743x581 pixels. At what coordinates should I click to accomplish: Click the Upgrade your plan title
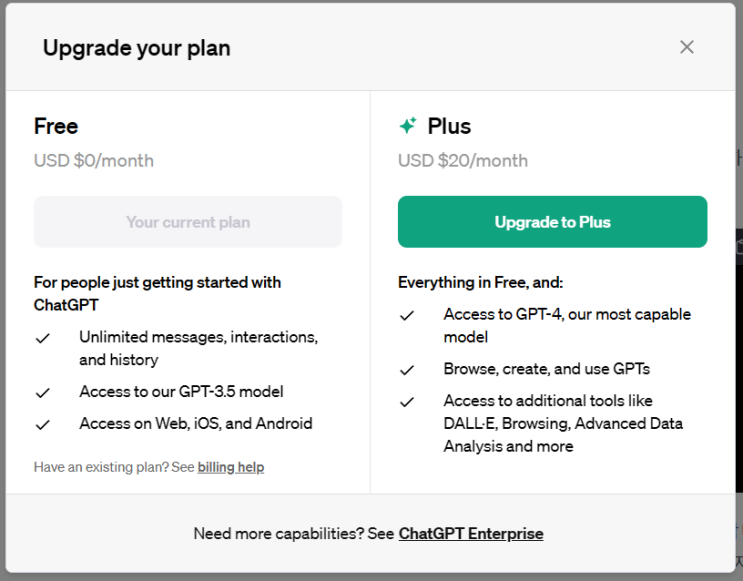[x=137, y=47]
